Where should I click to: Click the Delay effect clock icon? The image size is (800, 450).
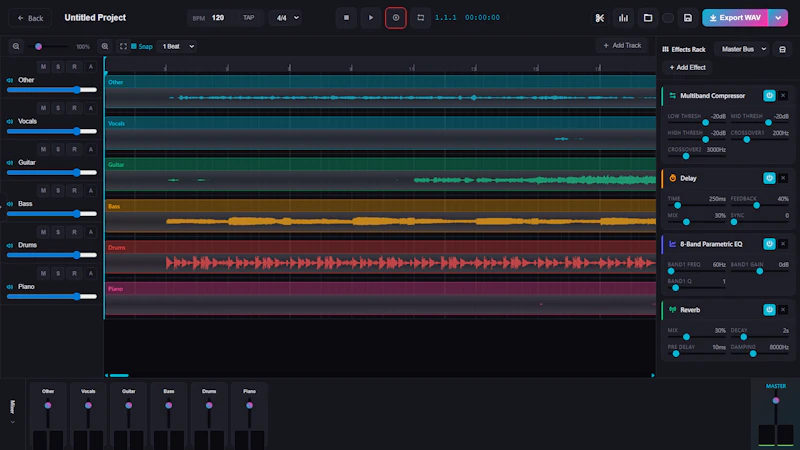[672, 178]
